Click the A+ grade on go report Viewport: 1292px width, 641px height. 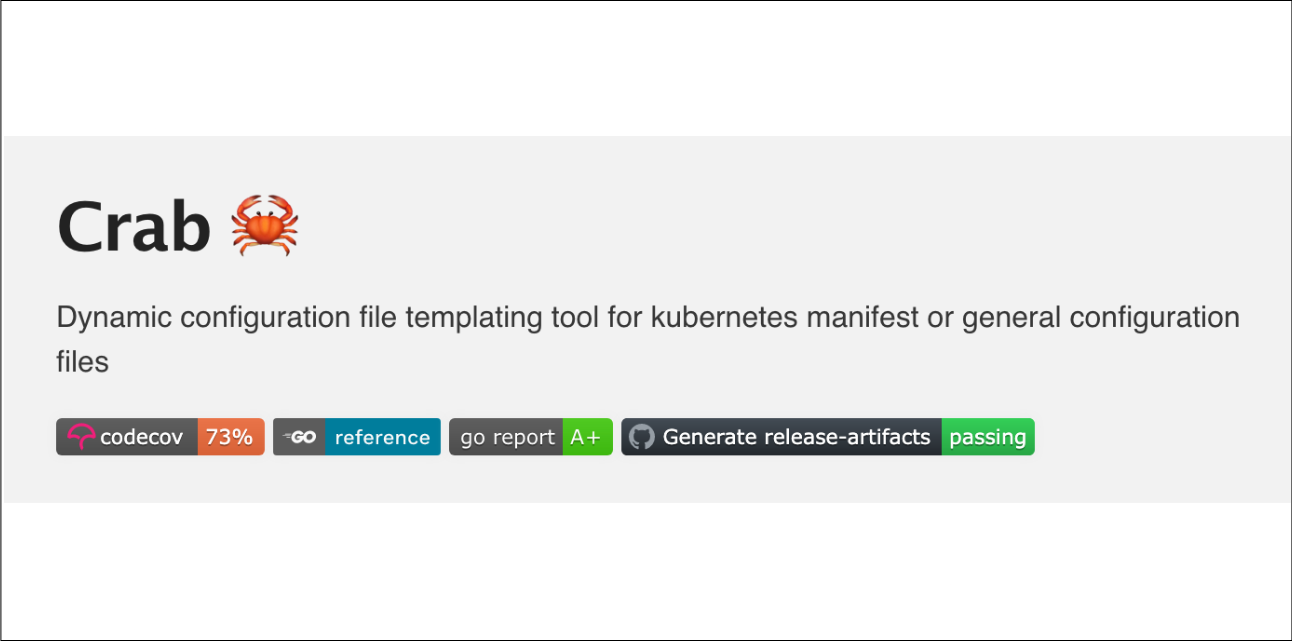coord(586,437)
